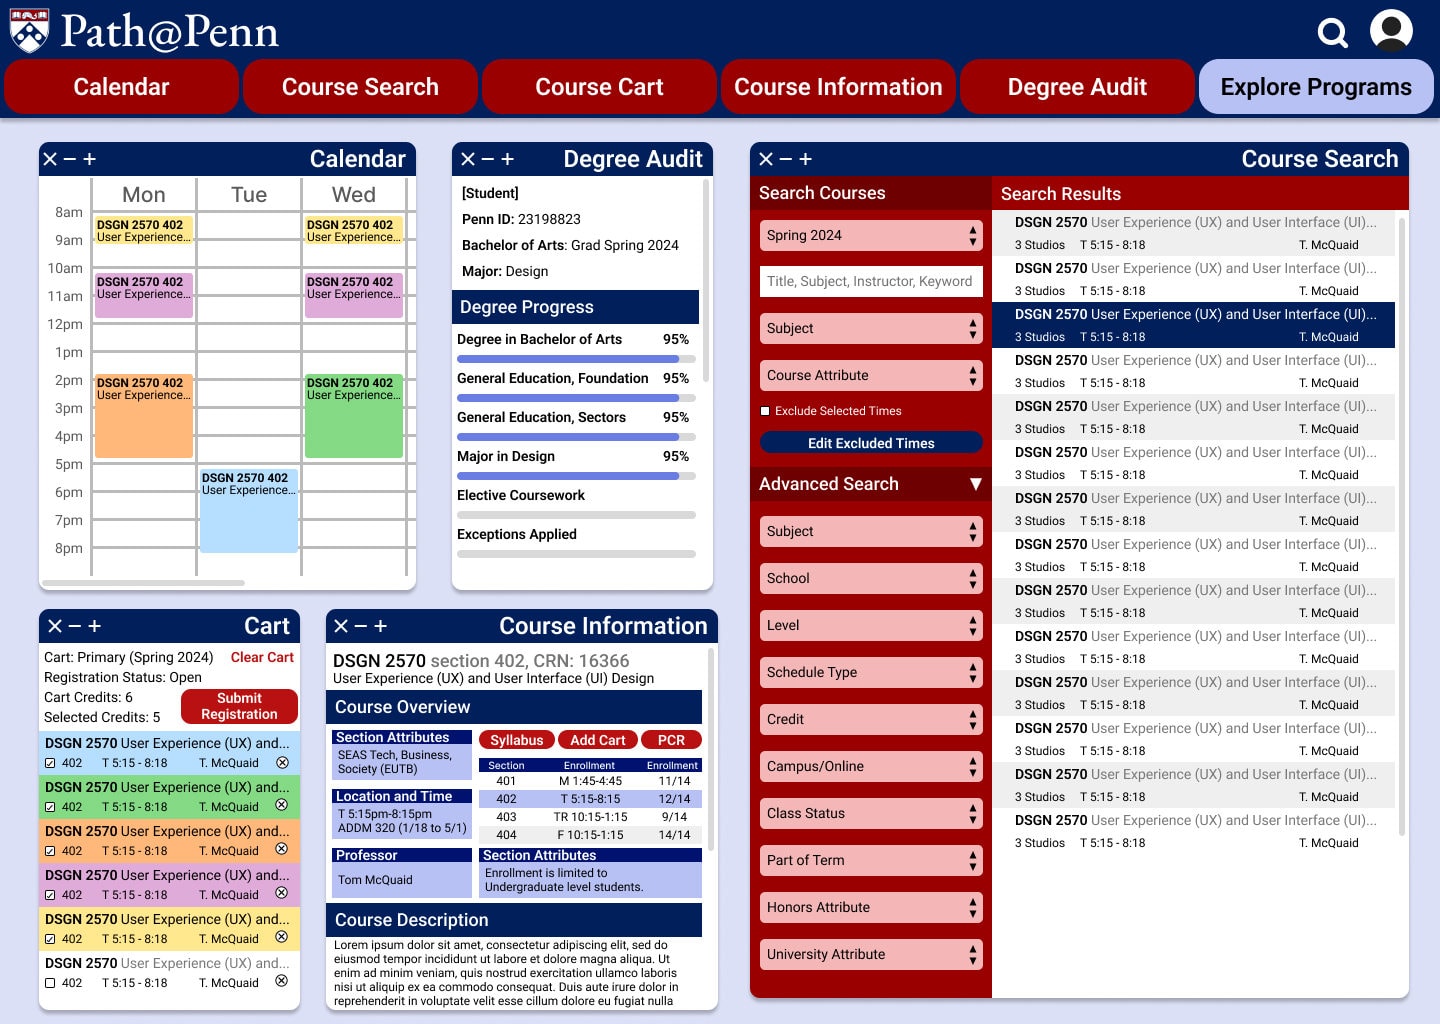Click the Submit Registration button
This screenshot has width=1440, height=1024.
[x=239, y=706]
